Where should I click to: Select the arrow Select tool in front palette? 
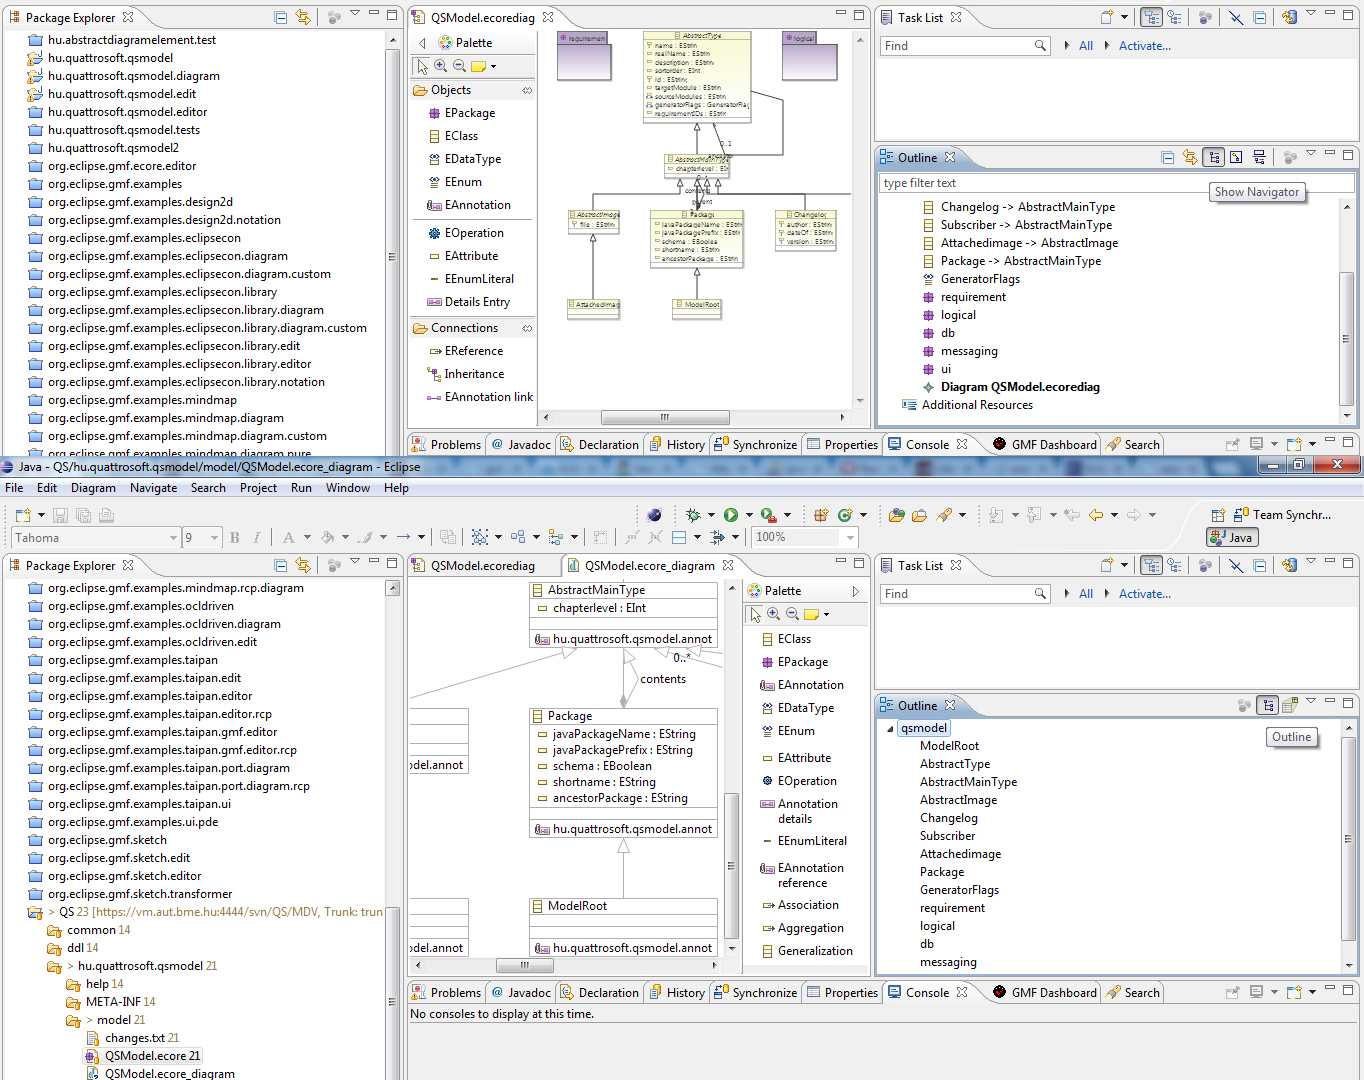755,614
